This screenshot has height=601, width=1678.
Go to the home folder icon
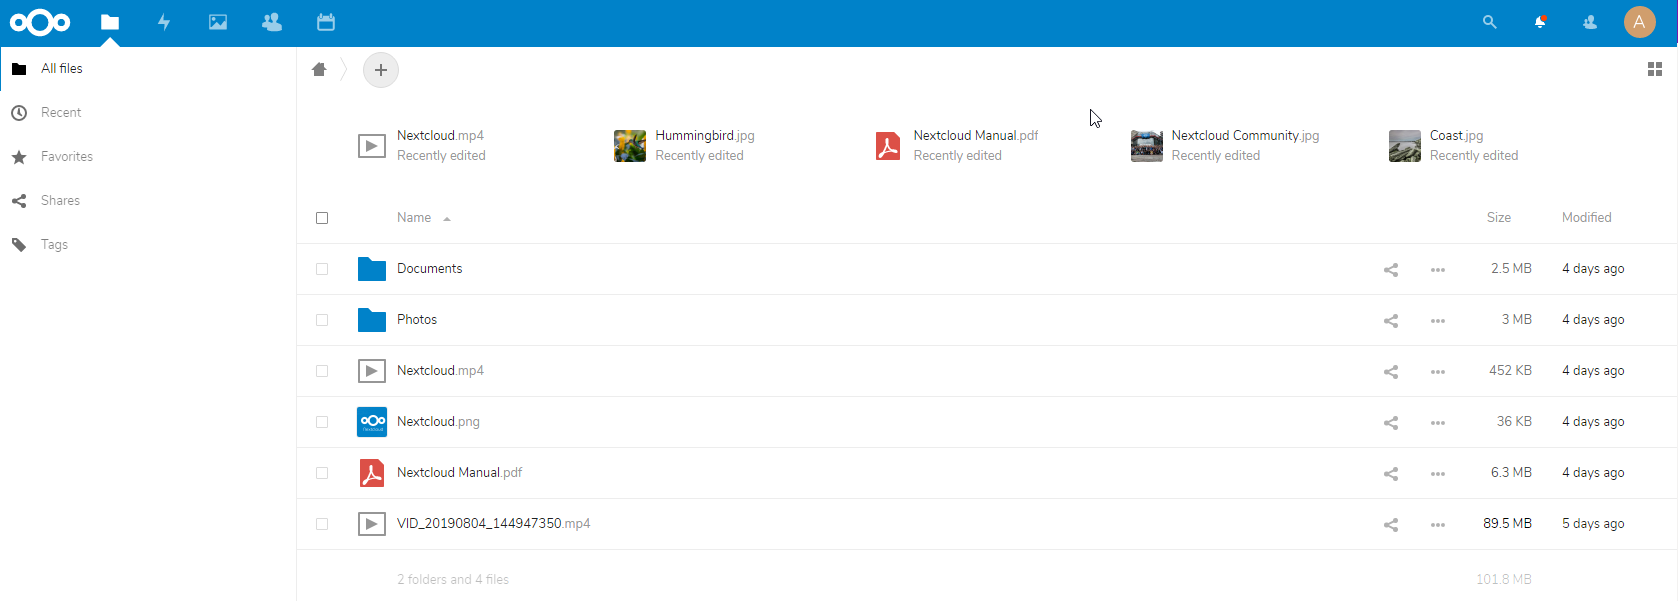point(319,69)
